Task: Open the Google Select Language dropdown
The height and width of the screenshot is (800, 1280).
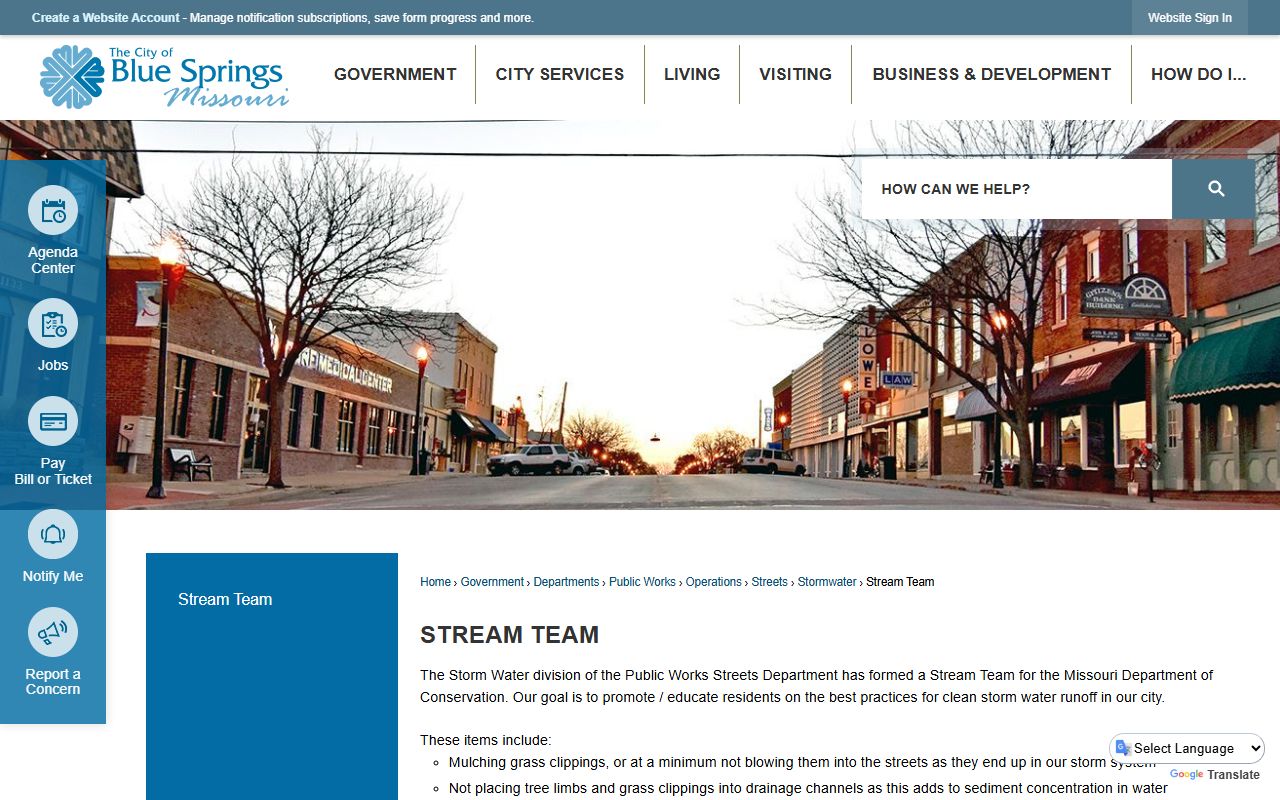Action: pyautogui.click(x=1187, y=748)
